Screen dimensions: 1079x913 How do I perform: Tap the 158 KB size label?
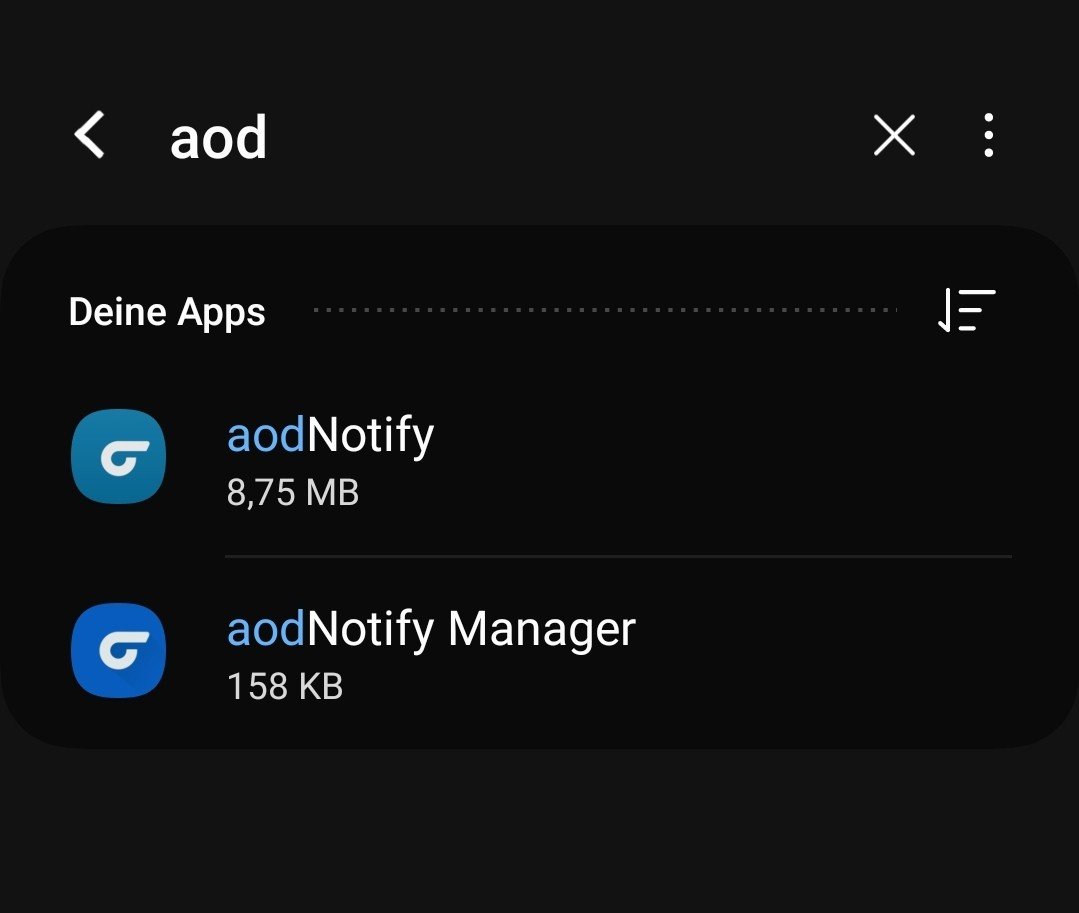pyautogui.click(x=284, y=687)
